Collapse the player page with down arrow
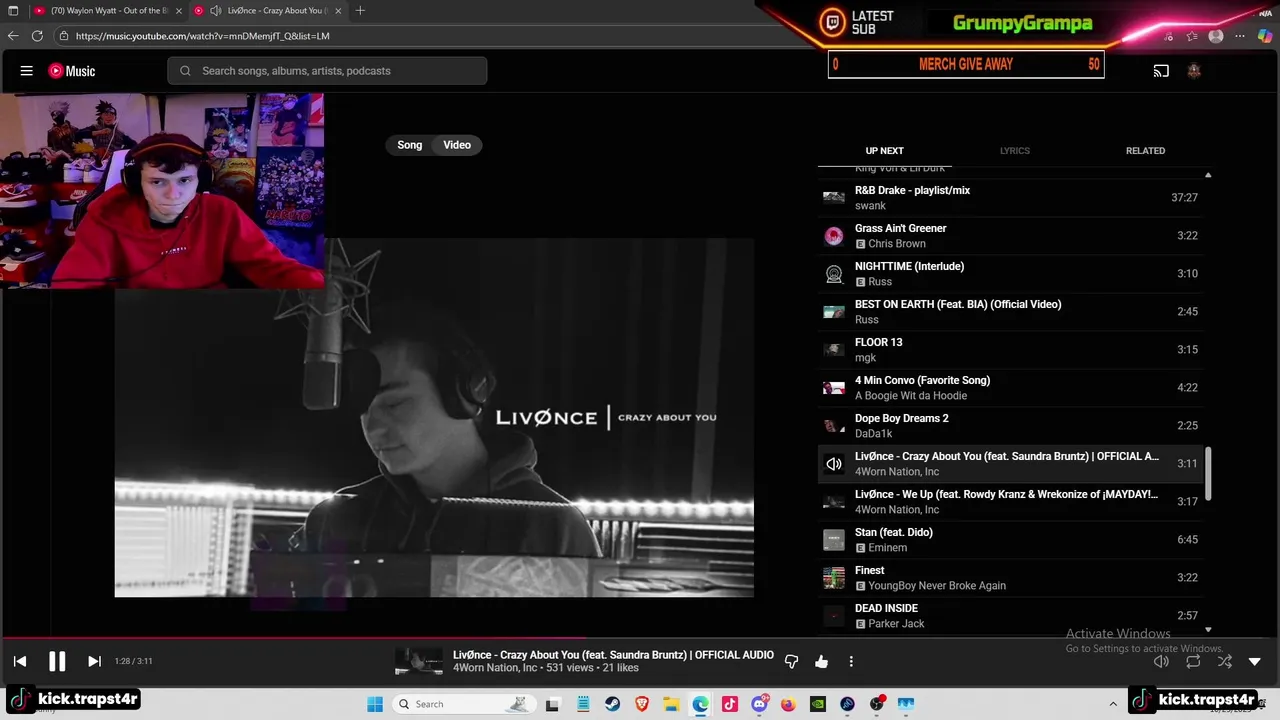This screenshot has width=1280, height=720. 1255,662
